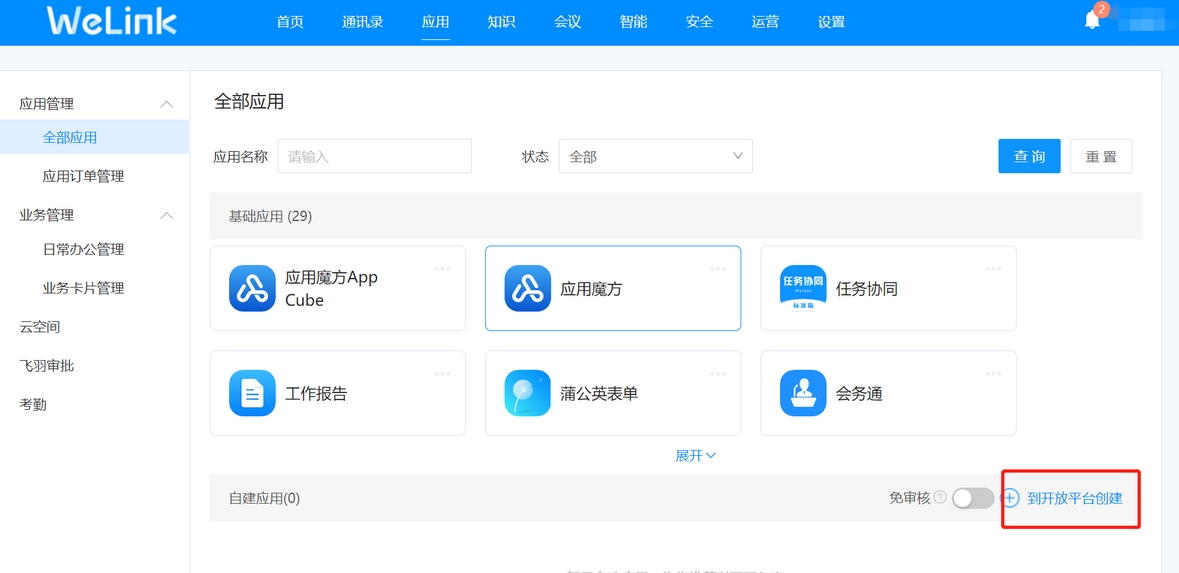Click the WeLink logo
Viewport: 1179px width, 573px height.
(x=112, y=21)
